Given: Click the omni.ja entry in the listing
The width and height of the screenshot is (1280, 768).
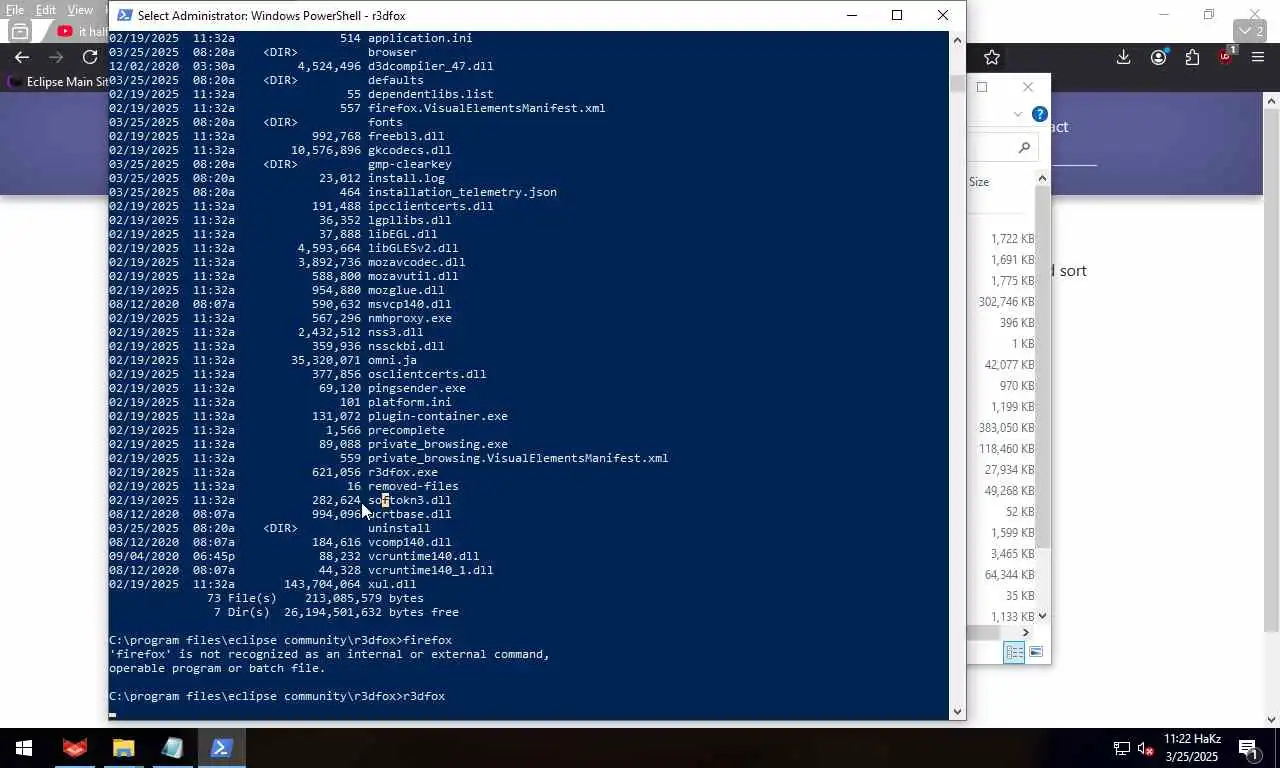Looking at the screenshot, I should 392,360.
